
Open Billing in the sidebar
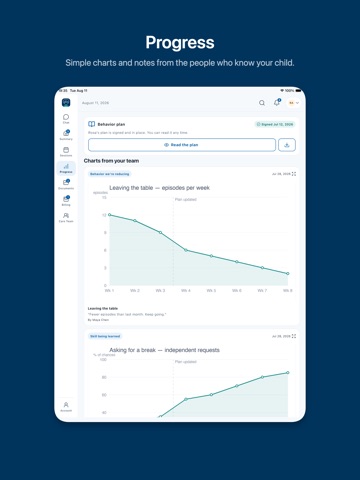coord(66,201)
